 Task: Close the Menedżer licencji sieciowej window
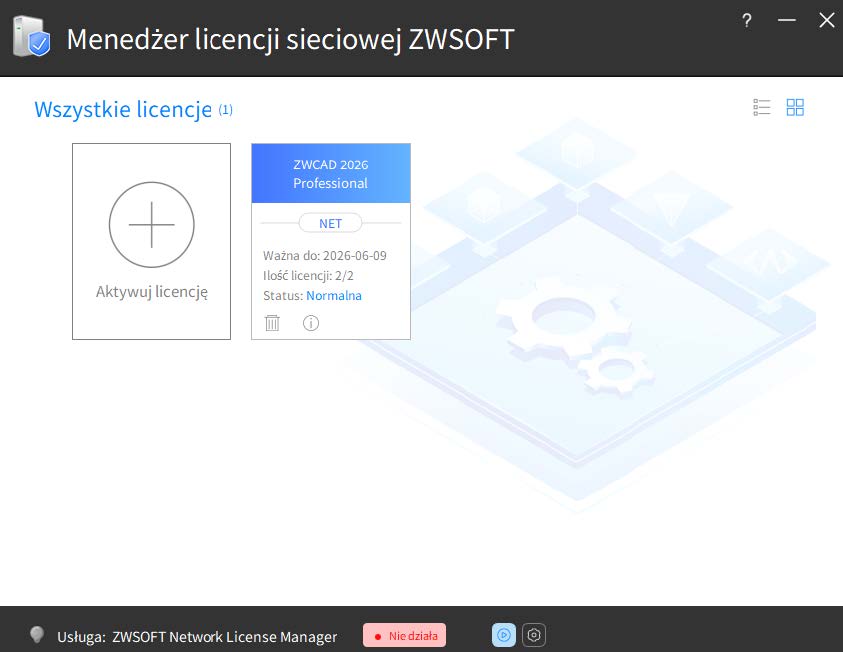(826, 20)
